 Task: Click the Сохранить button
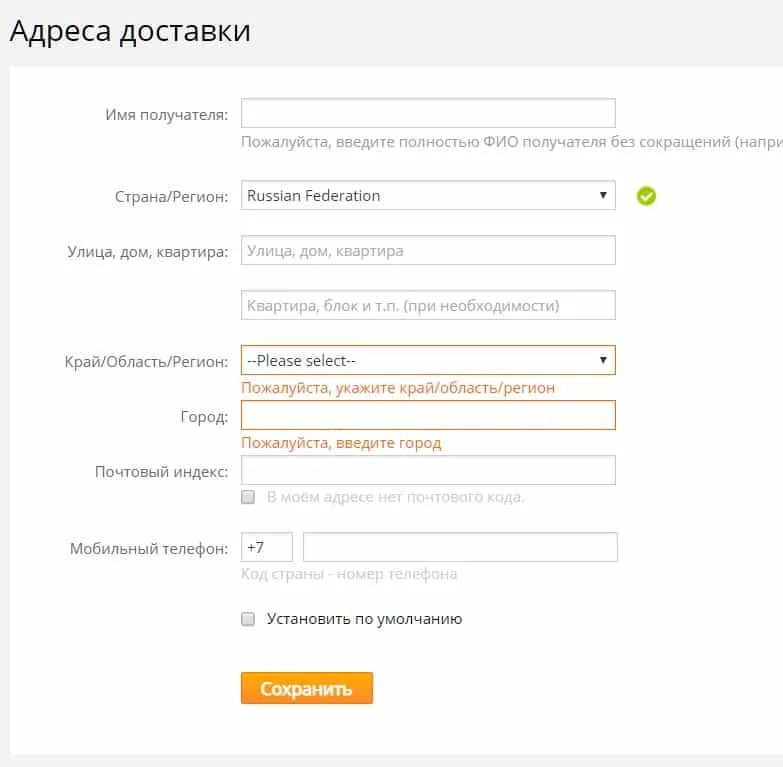[x=307, y=688]
